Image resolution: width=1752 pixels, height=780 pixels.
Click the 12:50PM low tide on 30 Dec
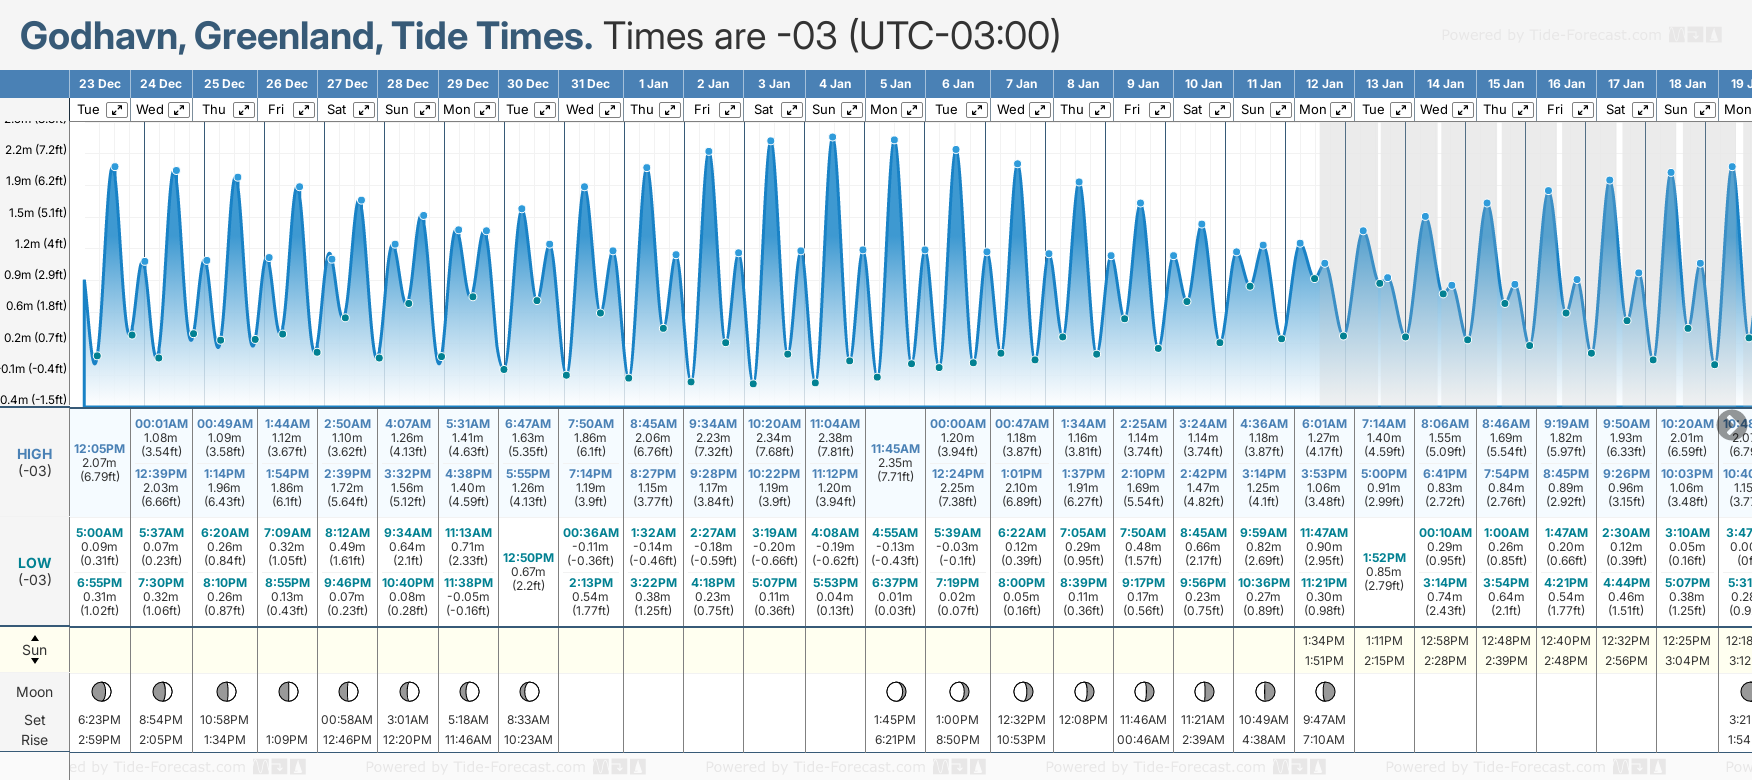pos(528,558)
